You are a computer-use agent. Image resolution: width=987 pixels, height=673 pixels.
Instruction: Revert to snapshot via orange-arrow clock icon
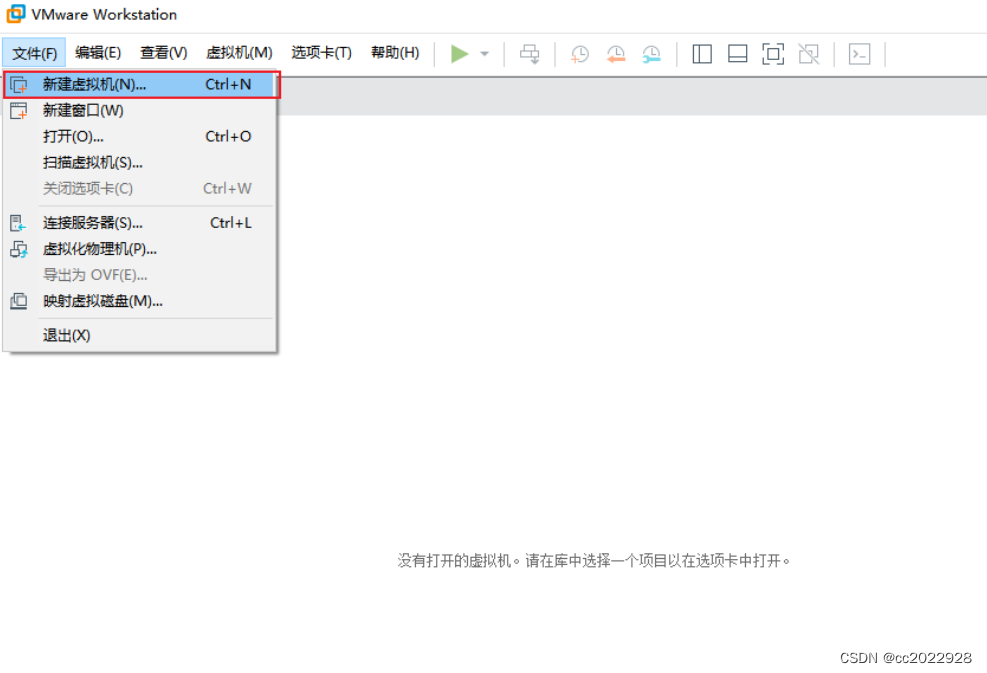616,54
